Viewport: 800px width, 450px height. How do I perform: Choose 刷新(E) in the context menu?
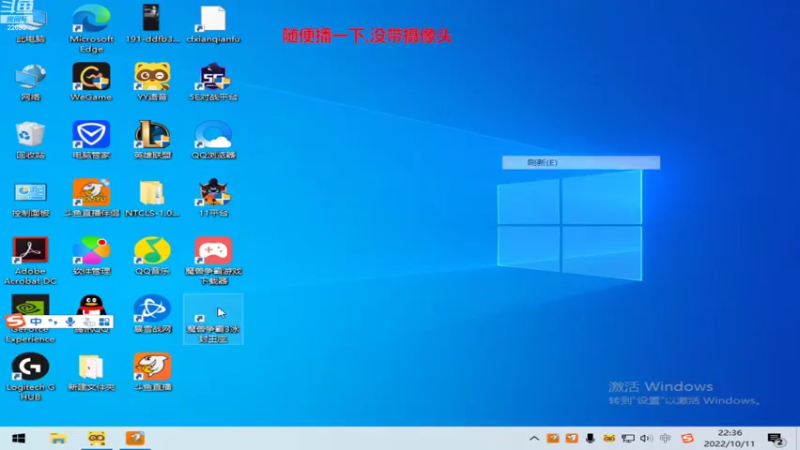coord(581,162)
